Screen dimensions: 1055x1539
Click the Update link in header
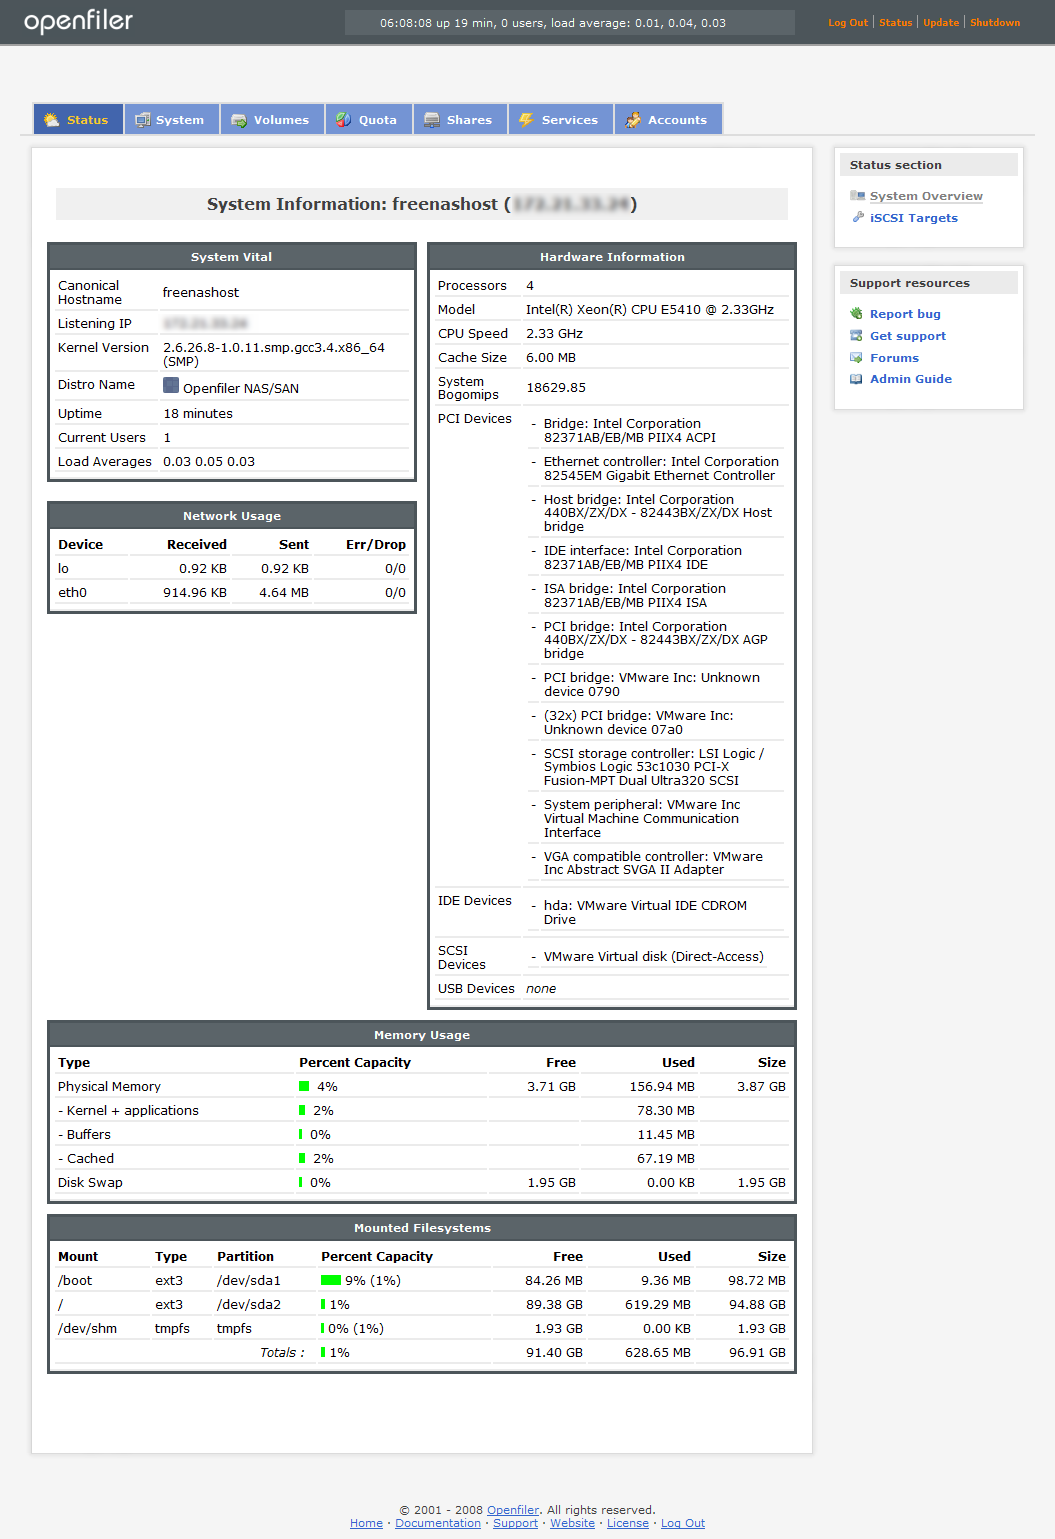[940, 22]
